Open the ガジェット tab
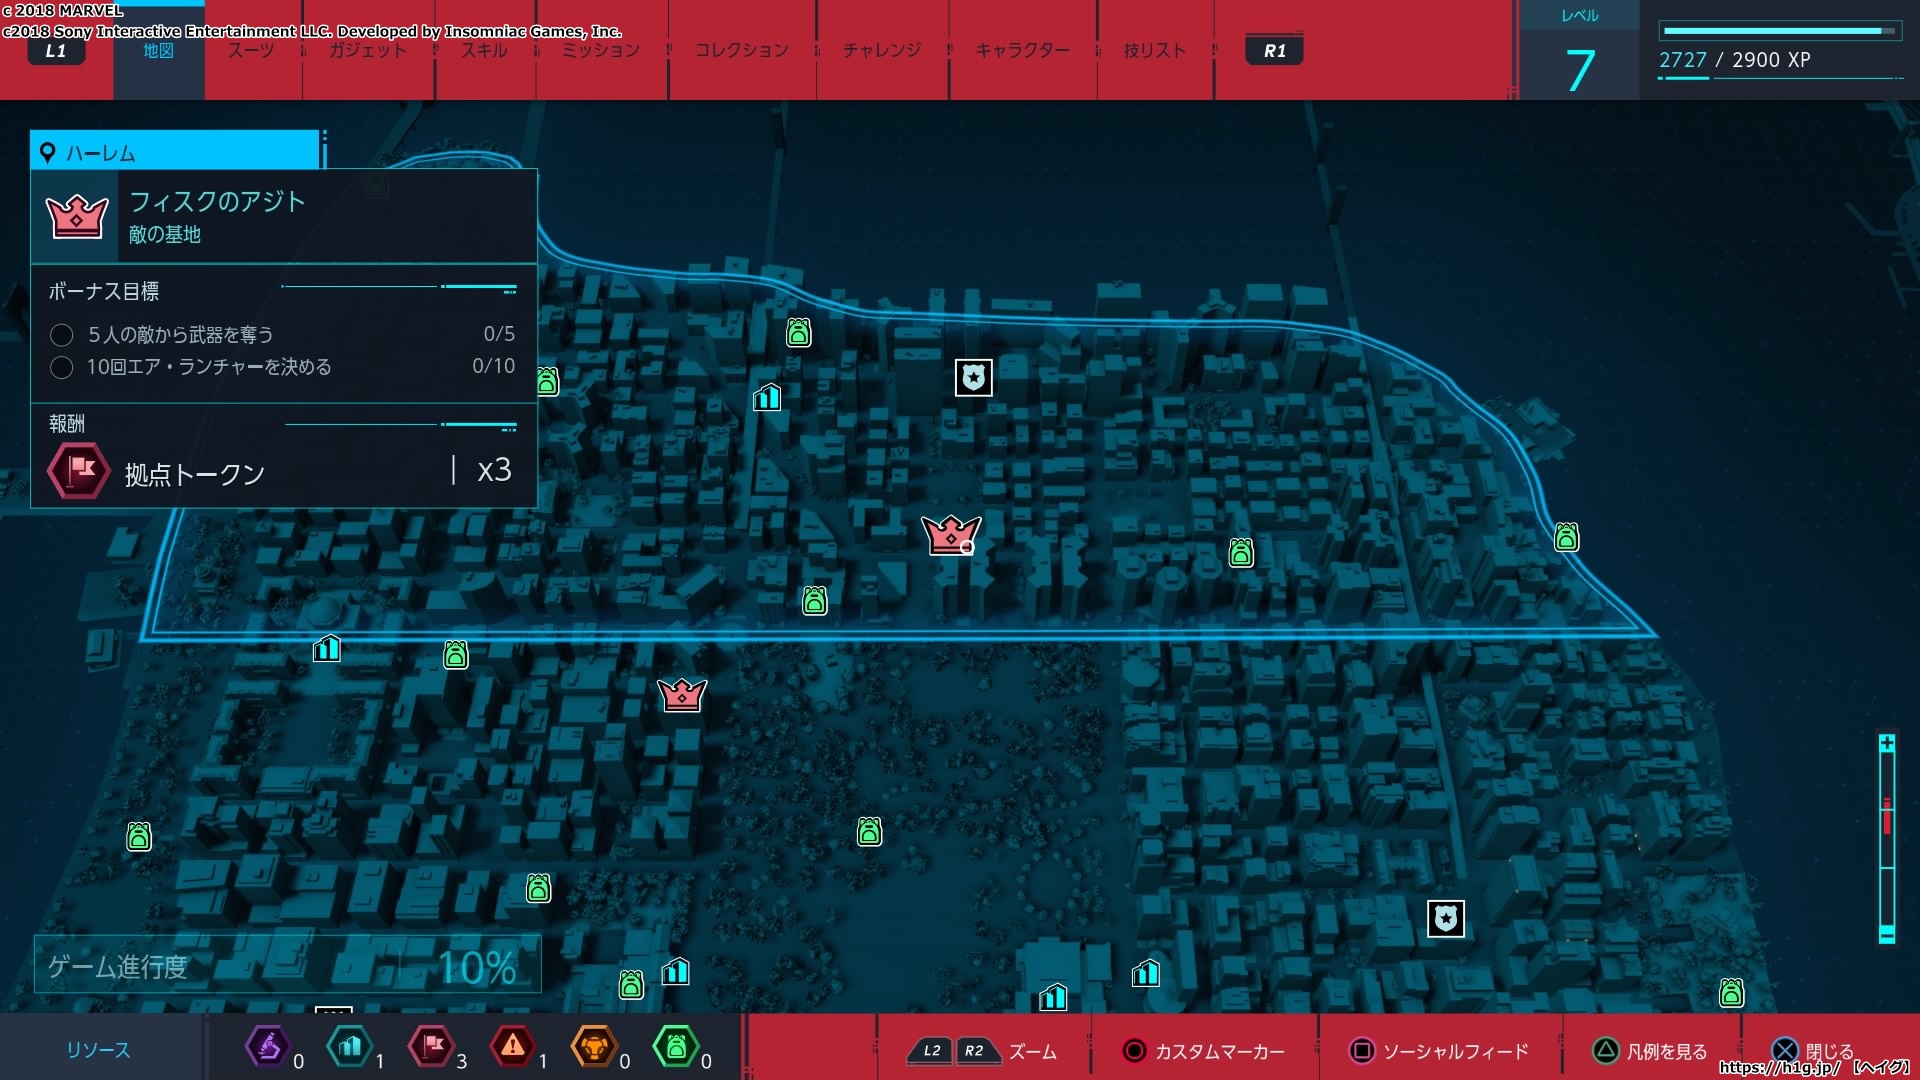 [x=368, y=50]
